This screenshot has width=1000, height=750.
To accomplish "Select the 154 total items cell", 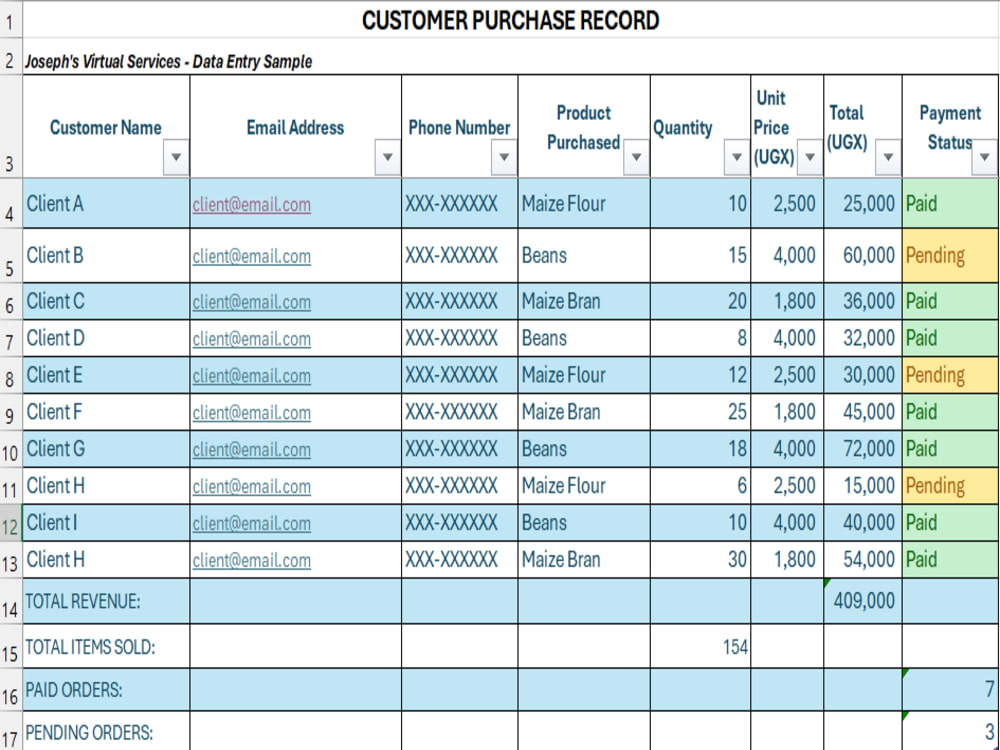I will pos(700,646).
